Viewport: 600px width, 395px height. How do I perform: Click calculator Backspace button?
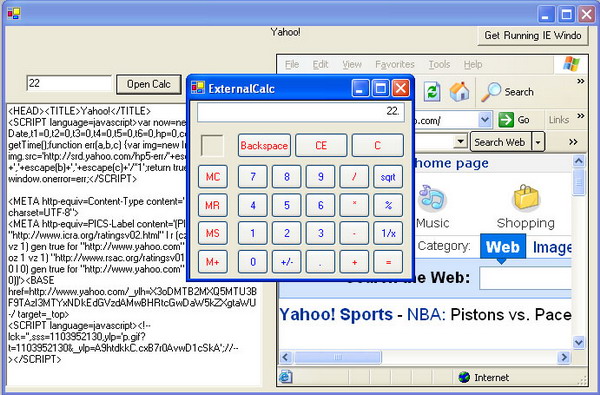[264, 145]
